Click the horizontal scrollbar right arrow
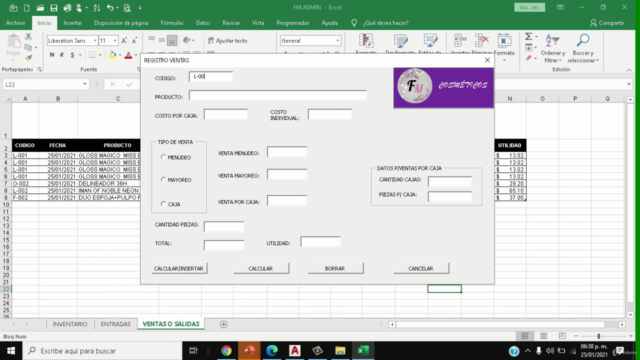This screenshot has width=640, height=360. coord(622,324)
